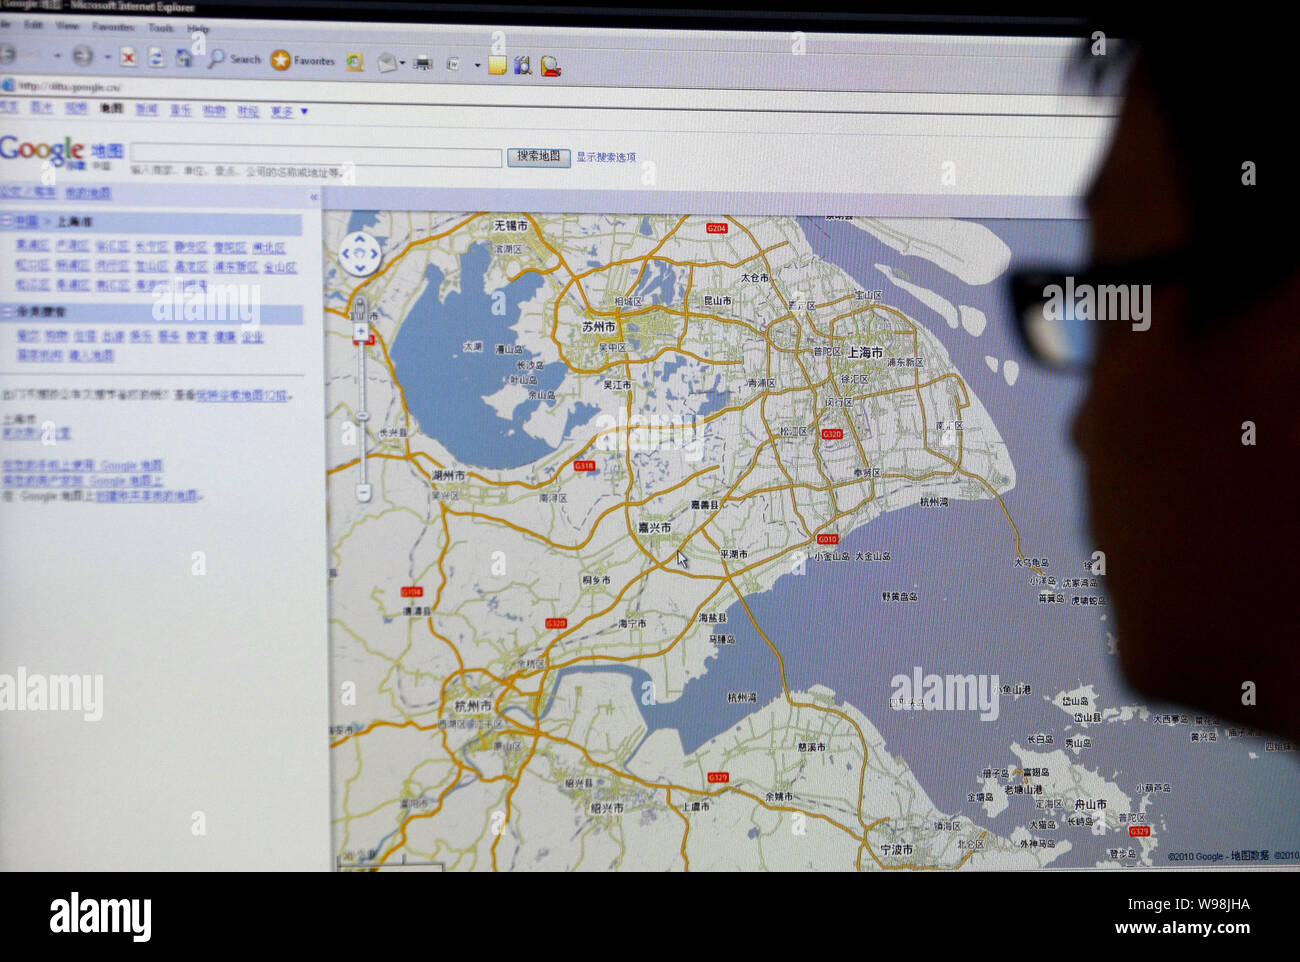Click the Research books icon in toolbar

522,66
